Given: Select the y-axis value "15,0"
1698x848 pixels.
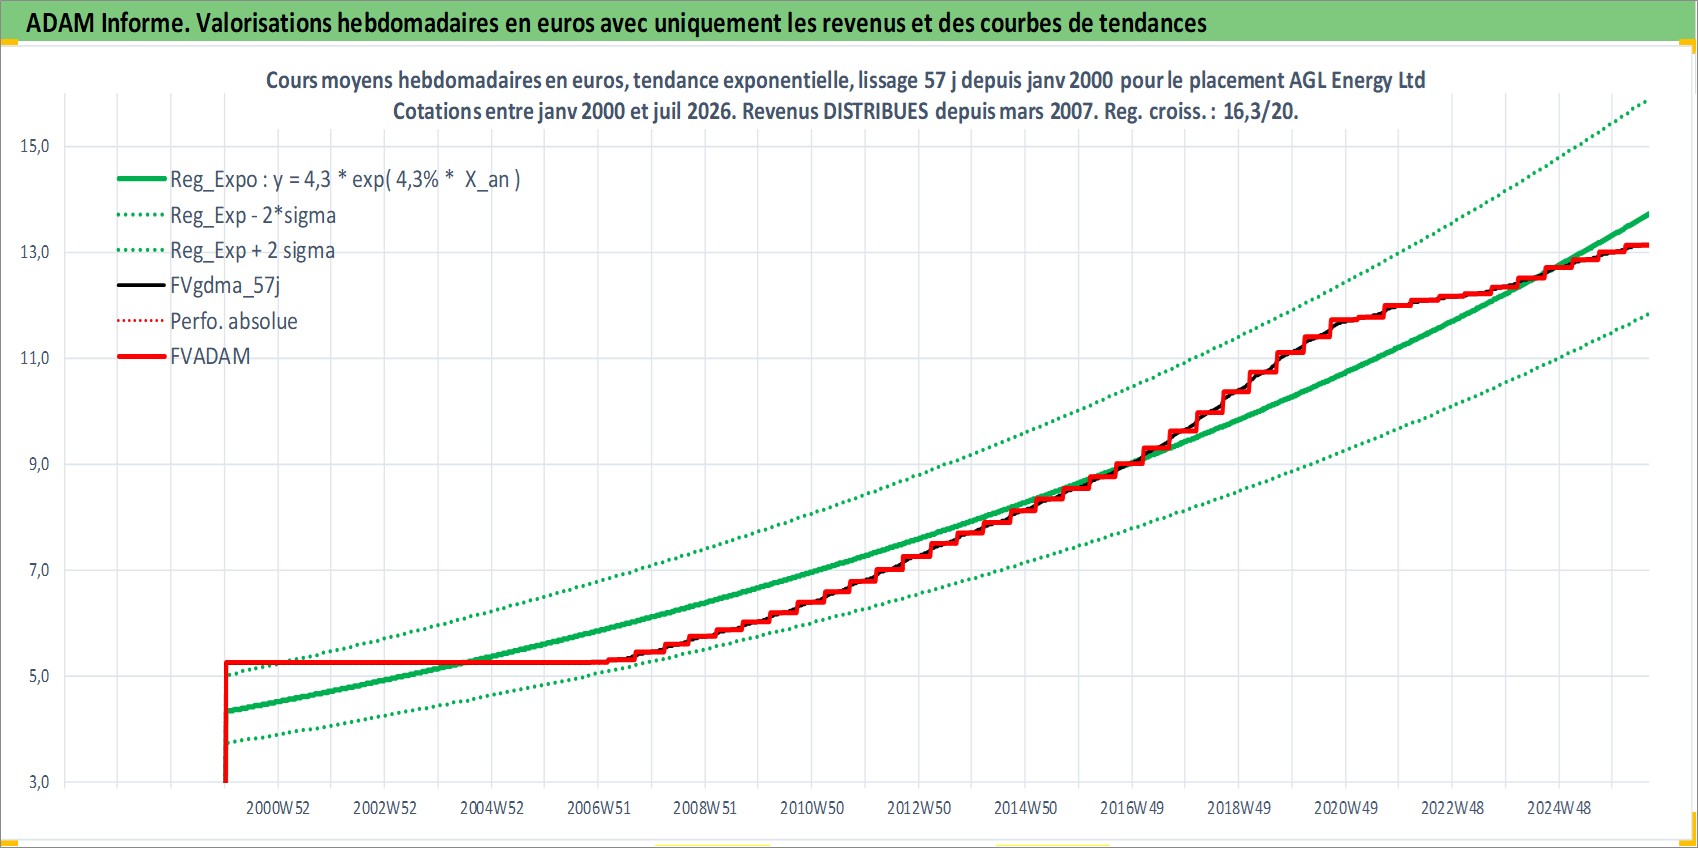Looking at the screenshot, I should click(x=35, y=146).
